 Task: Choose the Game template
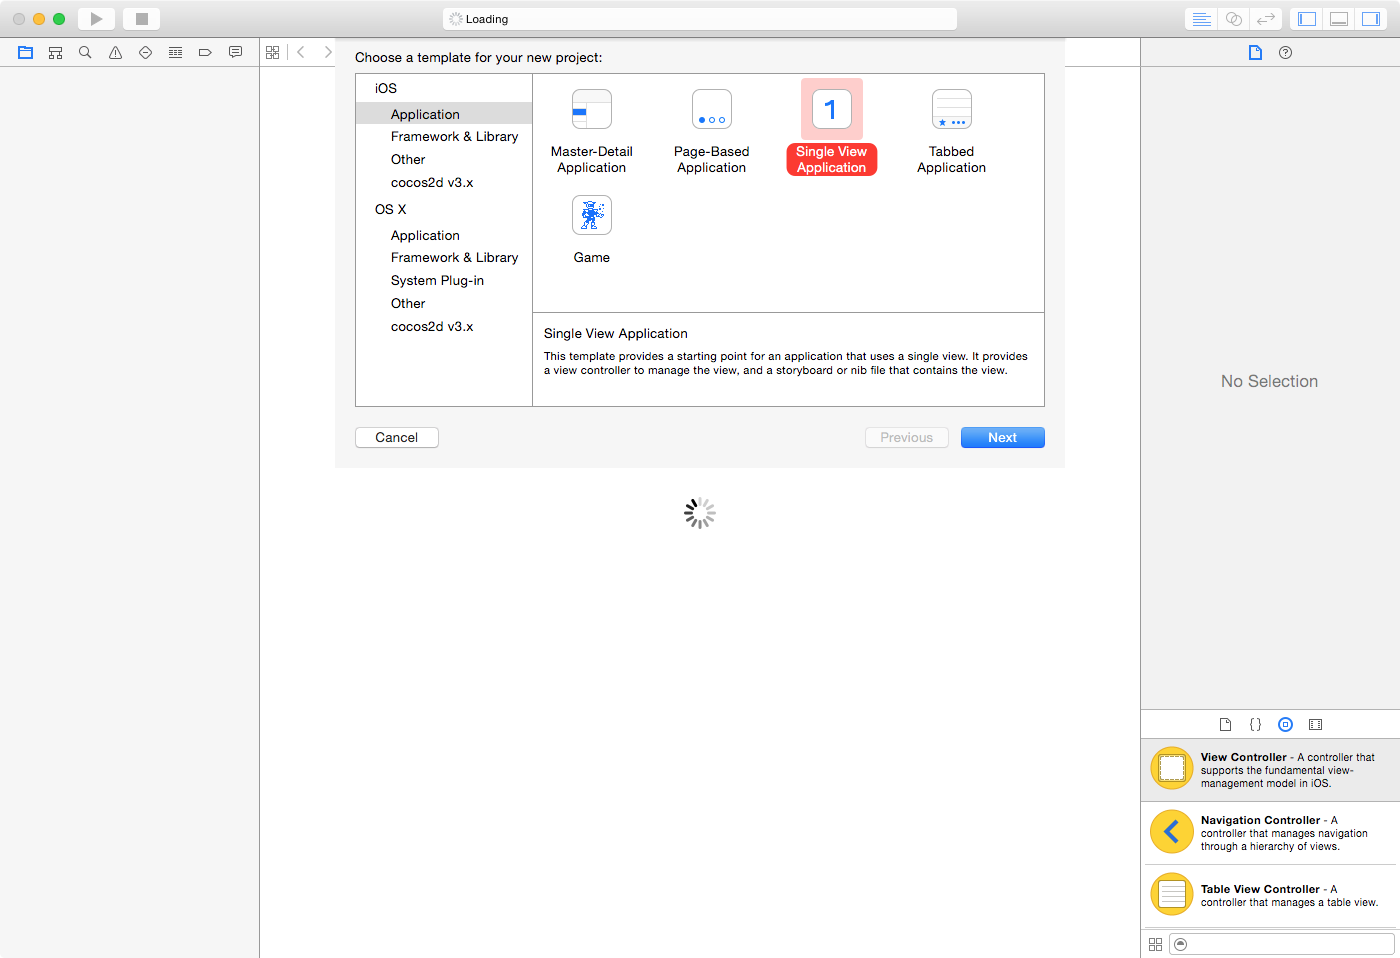click(x=592, y=230)
